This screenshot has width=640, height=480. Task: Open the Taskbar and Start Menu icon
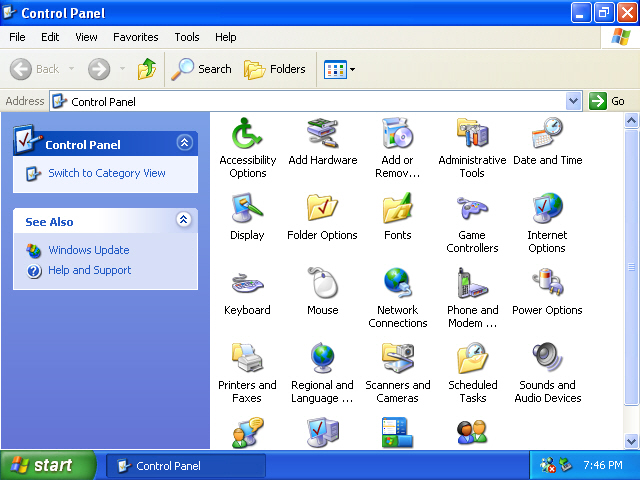point(398,432)
